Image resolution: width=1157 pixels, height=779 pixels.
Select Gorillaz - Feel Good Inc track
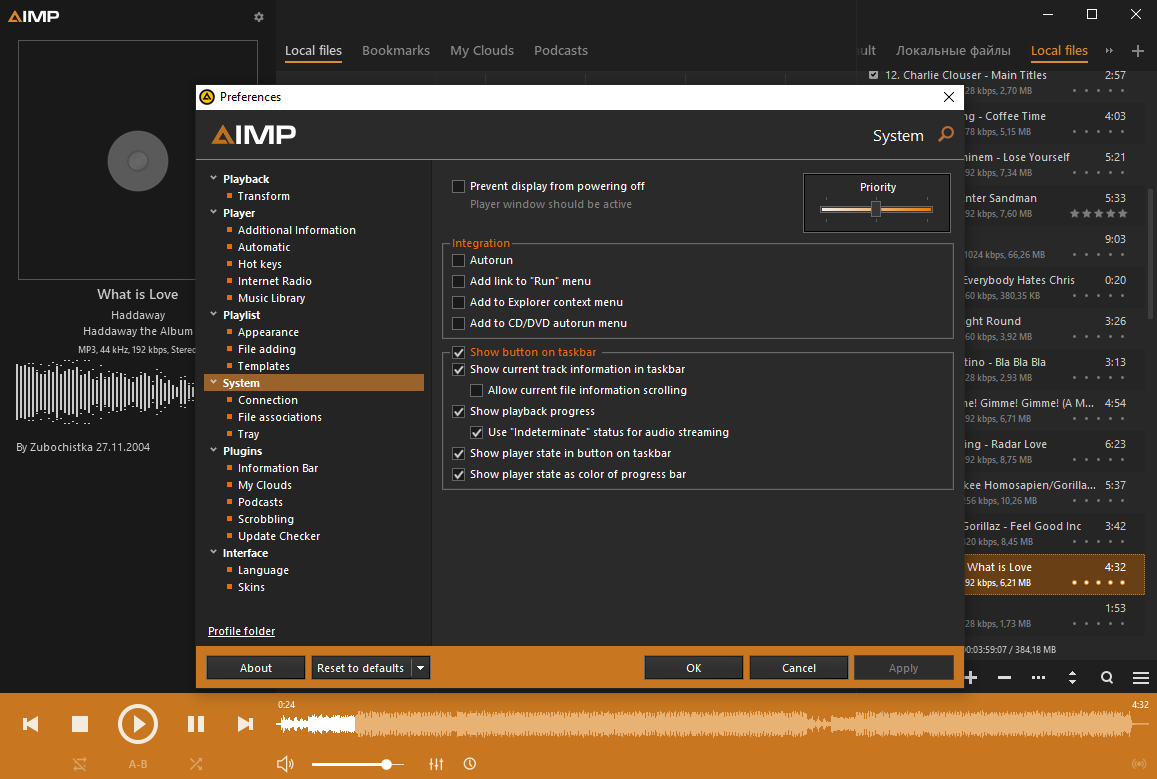pyautogui.click(x=1054, y=533)
